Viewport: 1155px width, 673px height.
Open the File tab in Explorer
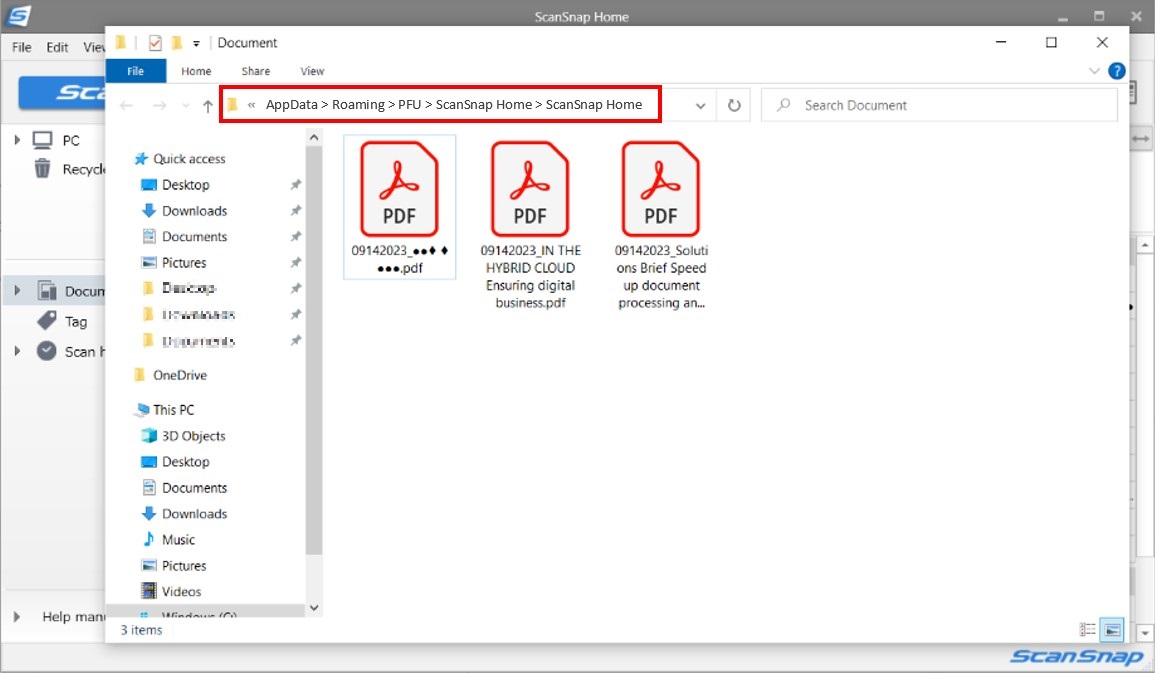(136, 71)
